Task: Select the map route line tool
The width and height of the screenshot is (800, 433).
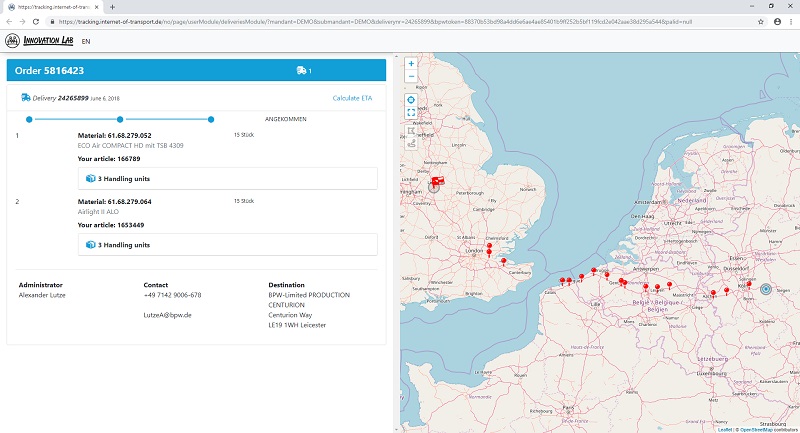Action: tap(411, 143)
